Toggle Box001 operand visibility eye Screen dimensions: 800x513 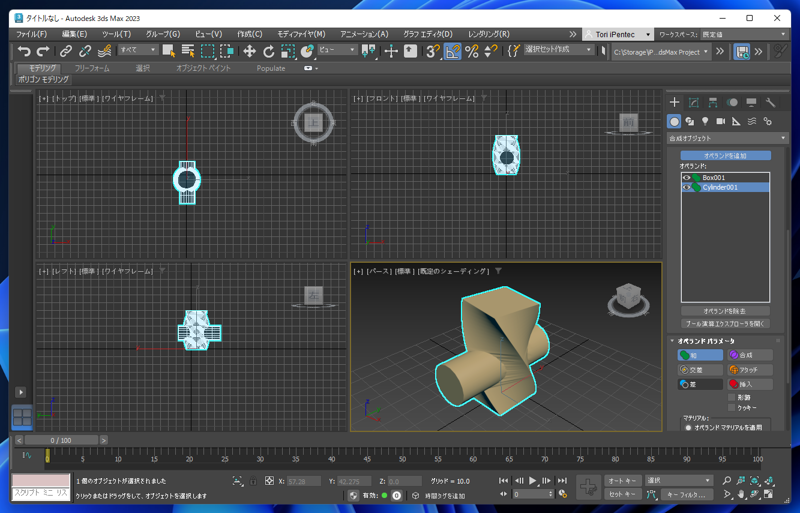point(687,178)
